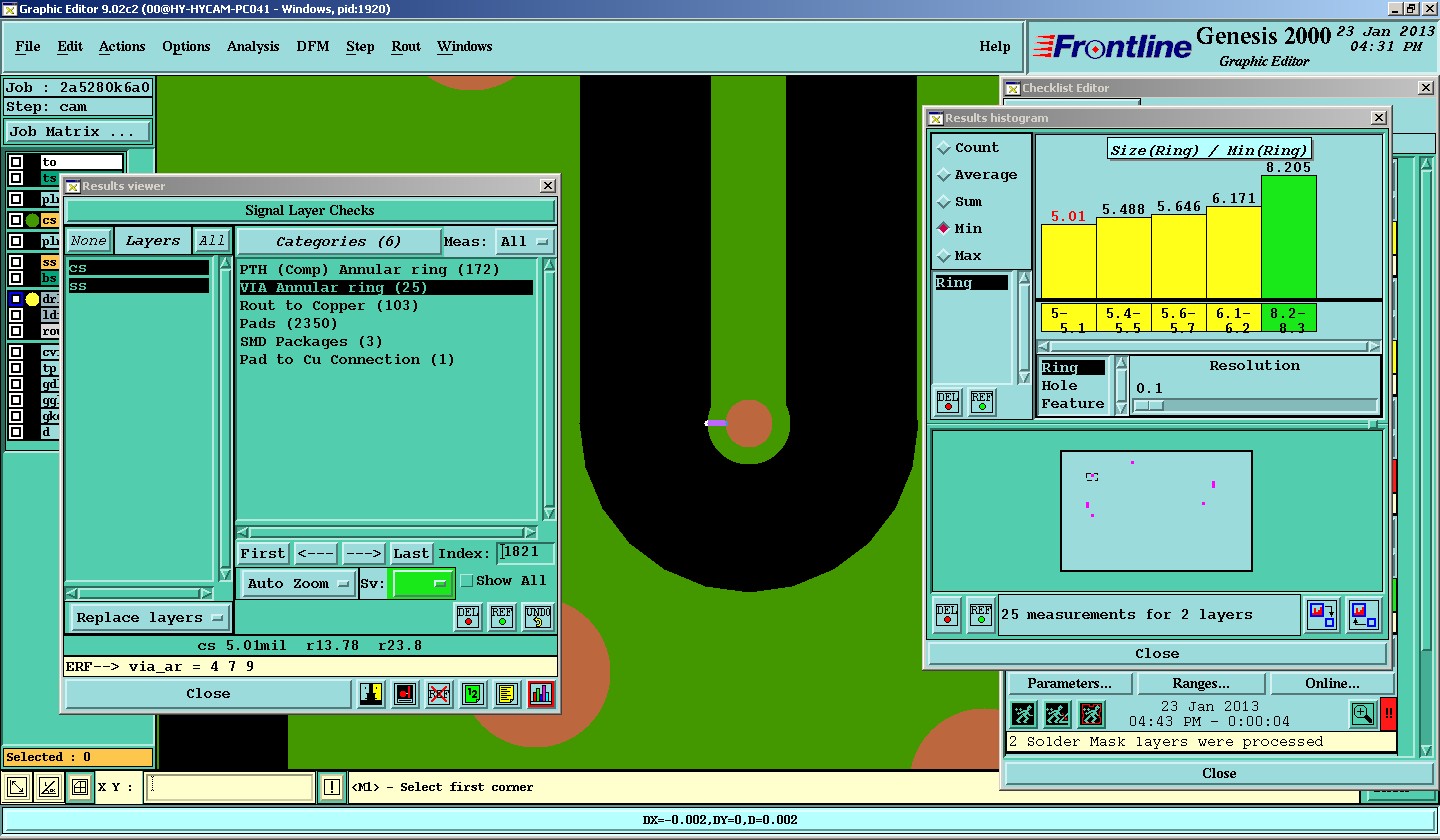The height and width of the screenshot is (840, 1440).
Task: Open the Analysis menu
Action: tap(253, 47)
